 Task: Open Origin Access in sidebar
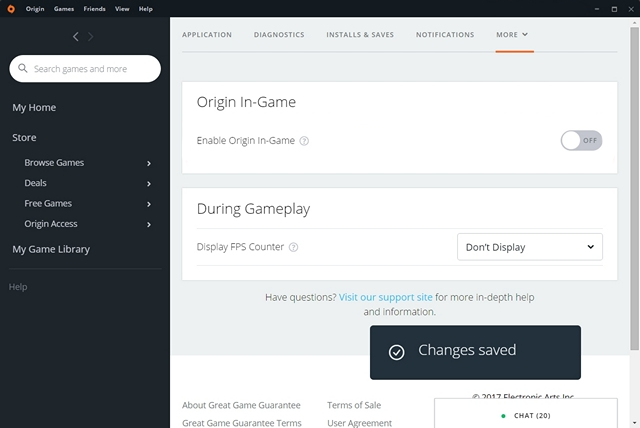pyautogui.click(x=51, y=224)
